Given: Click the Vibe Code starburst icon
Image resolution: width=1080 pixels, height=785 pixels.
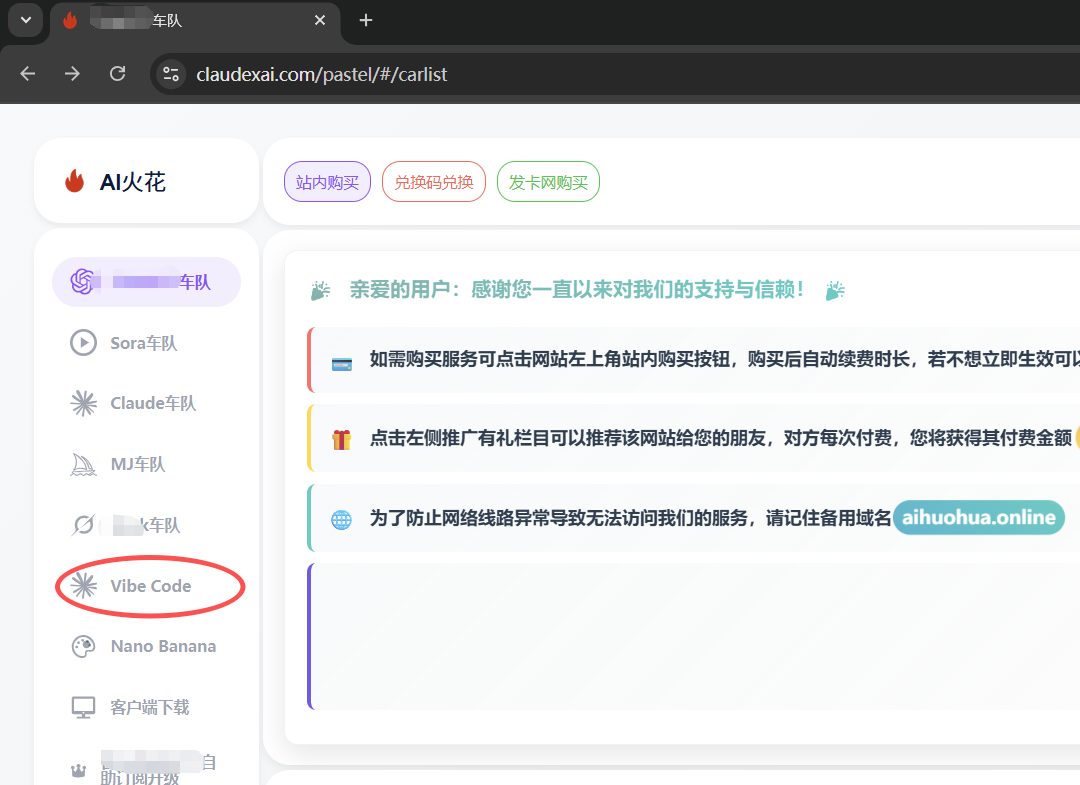Looking at the screenshot, I should (83, 586).
